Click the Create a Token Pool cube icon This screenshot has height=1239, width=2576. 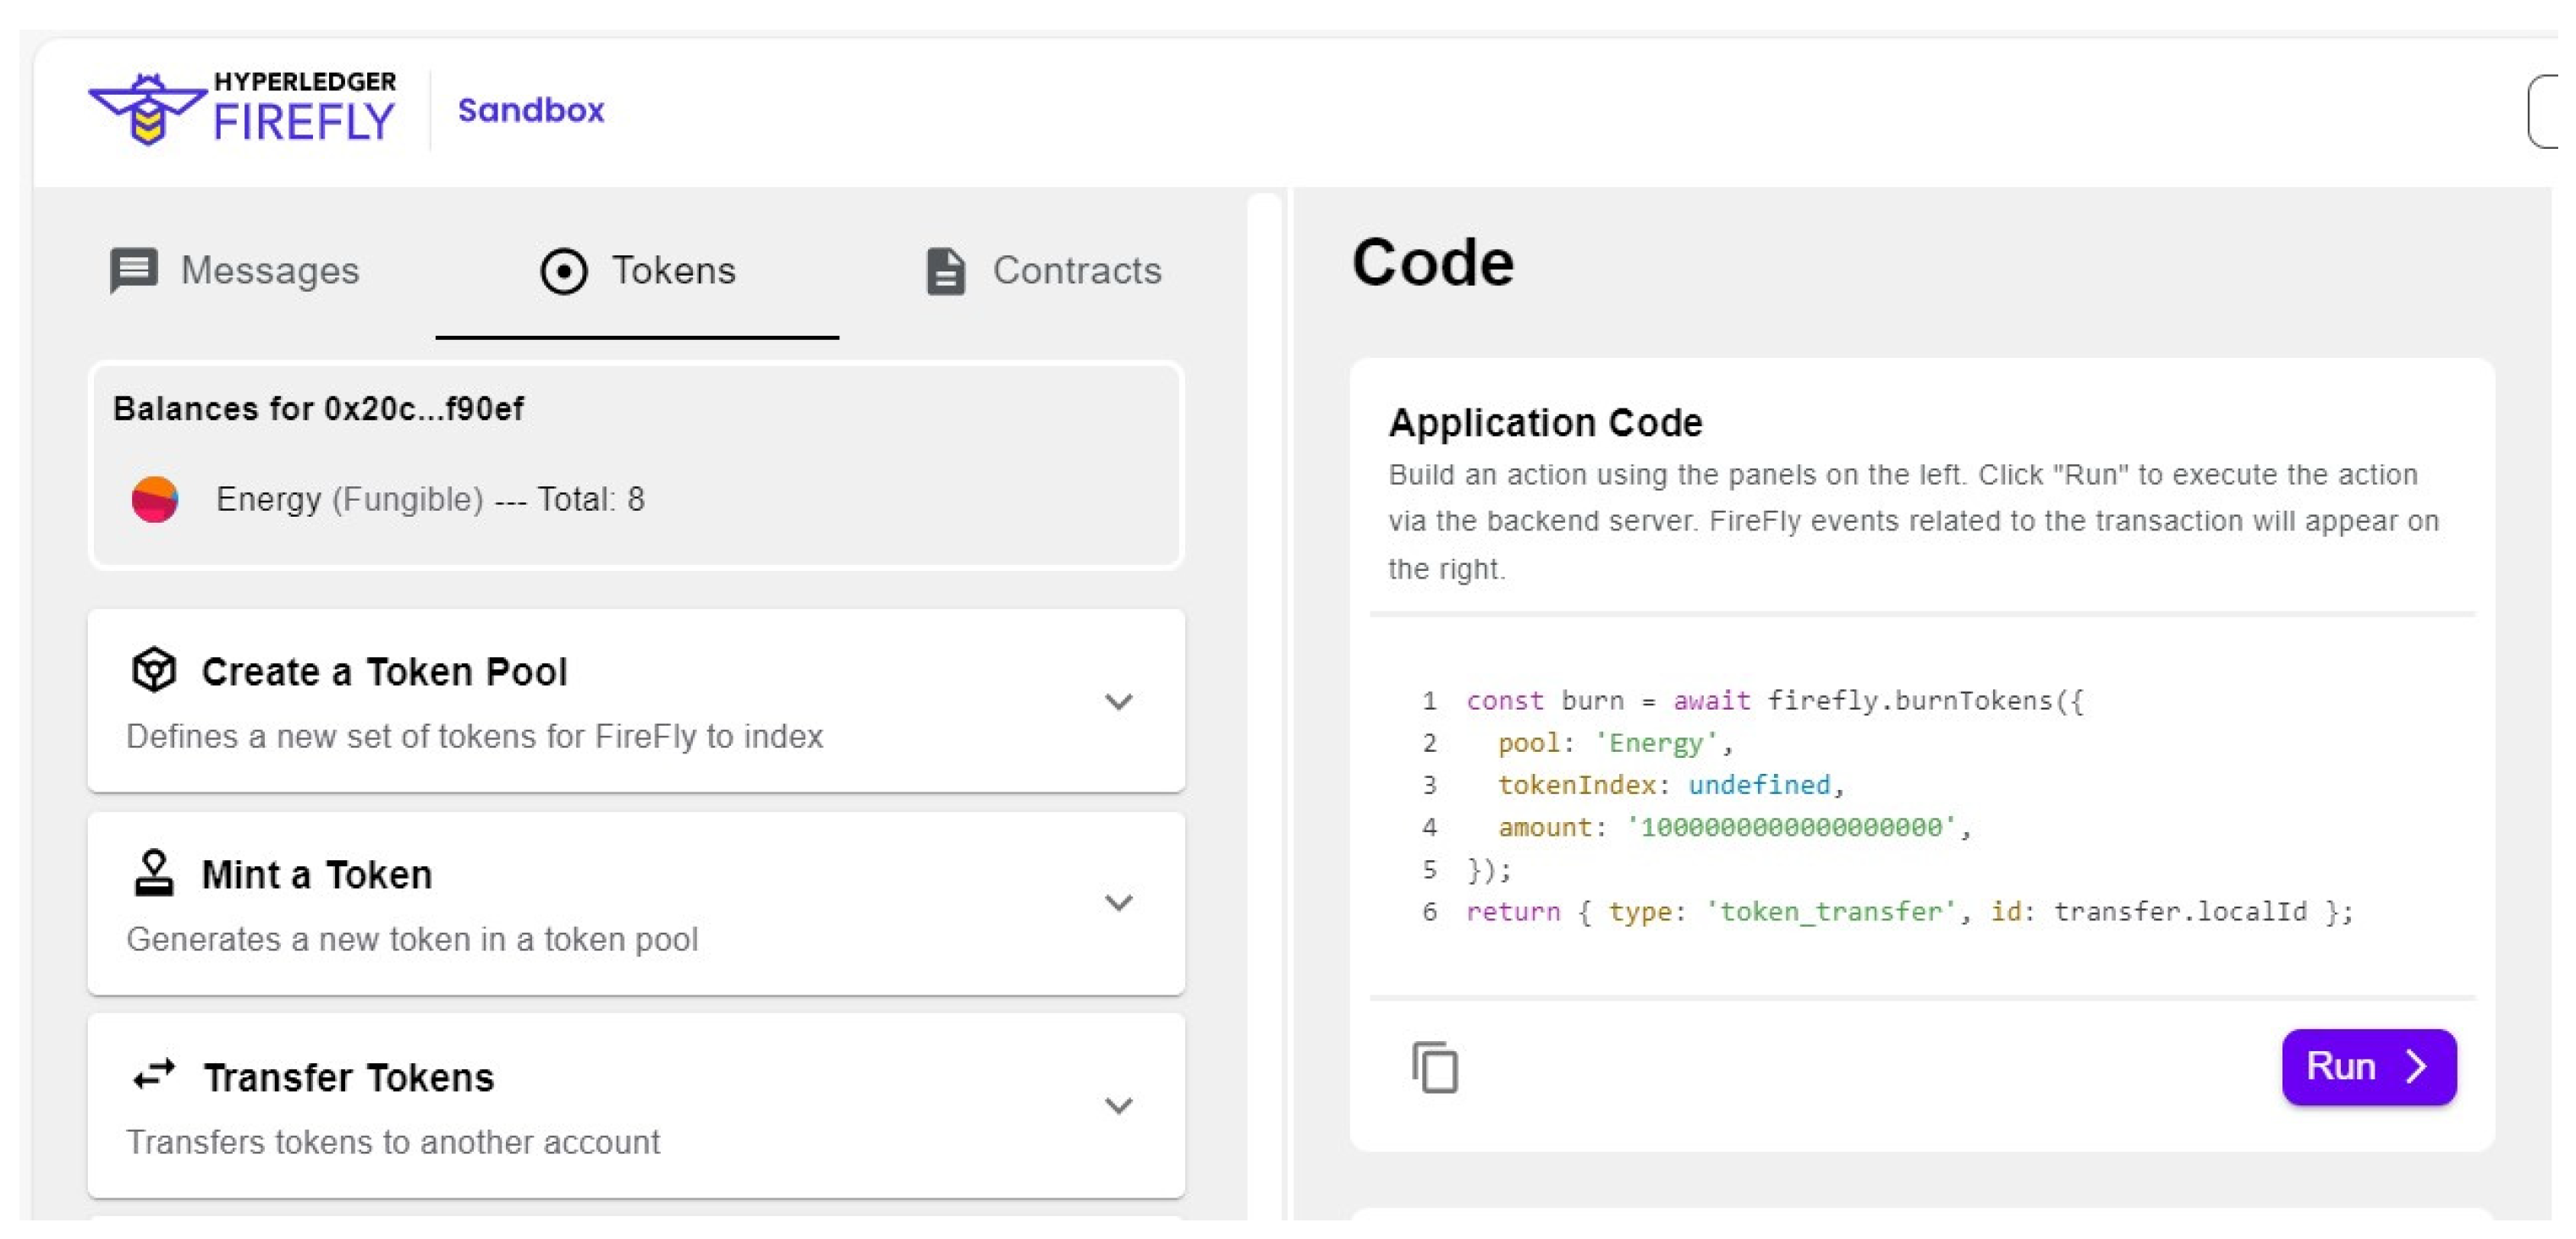coord(154,670)
